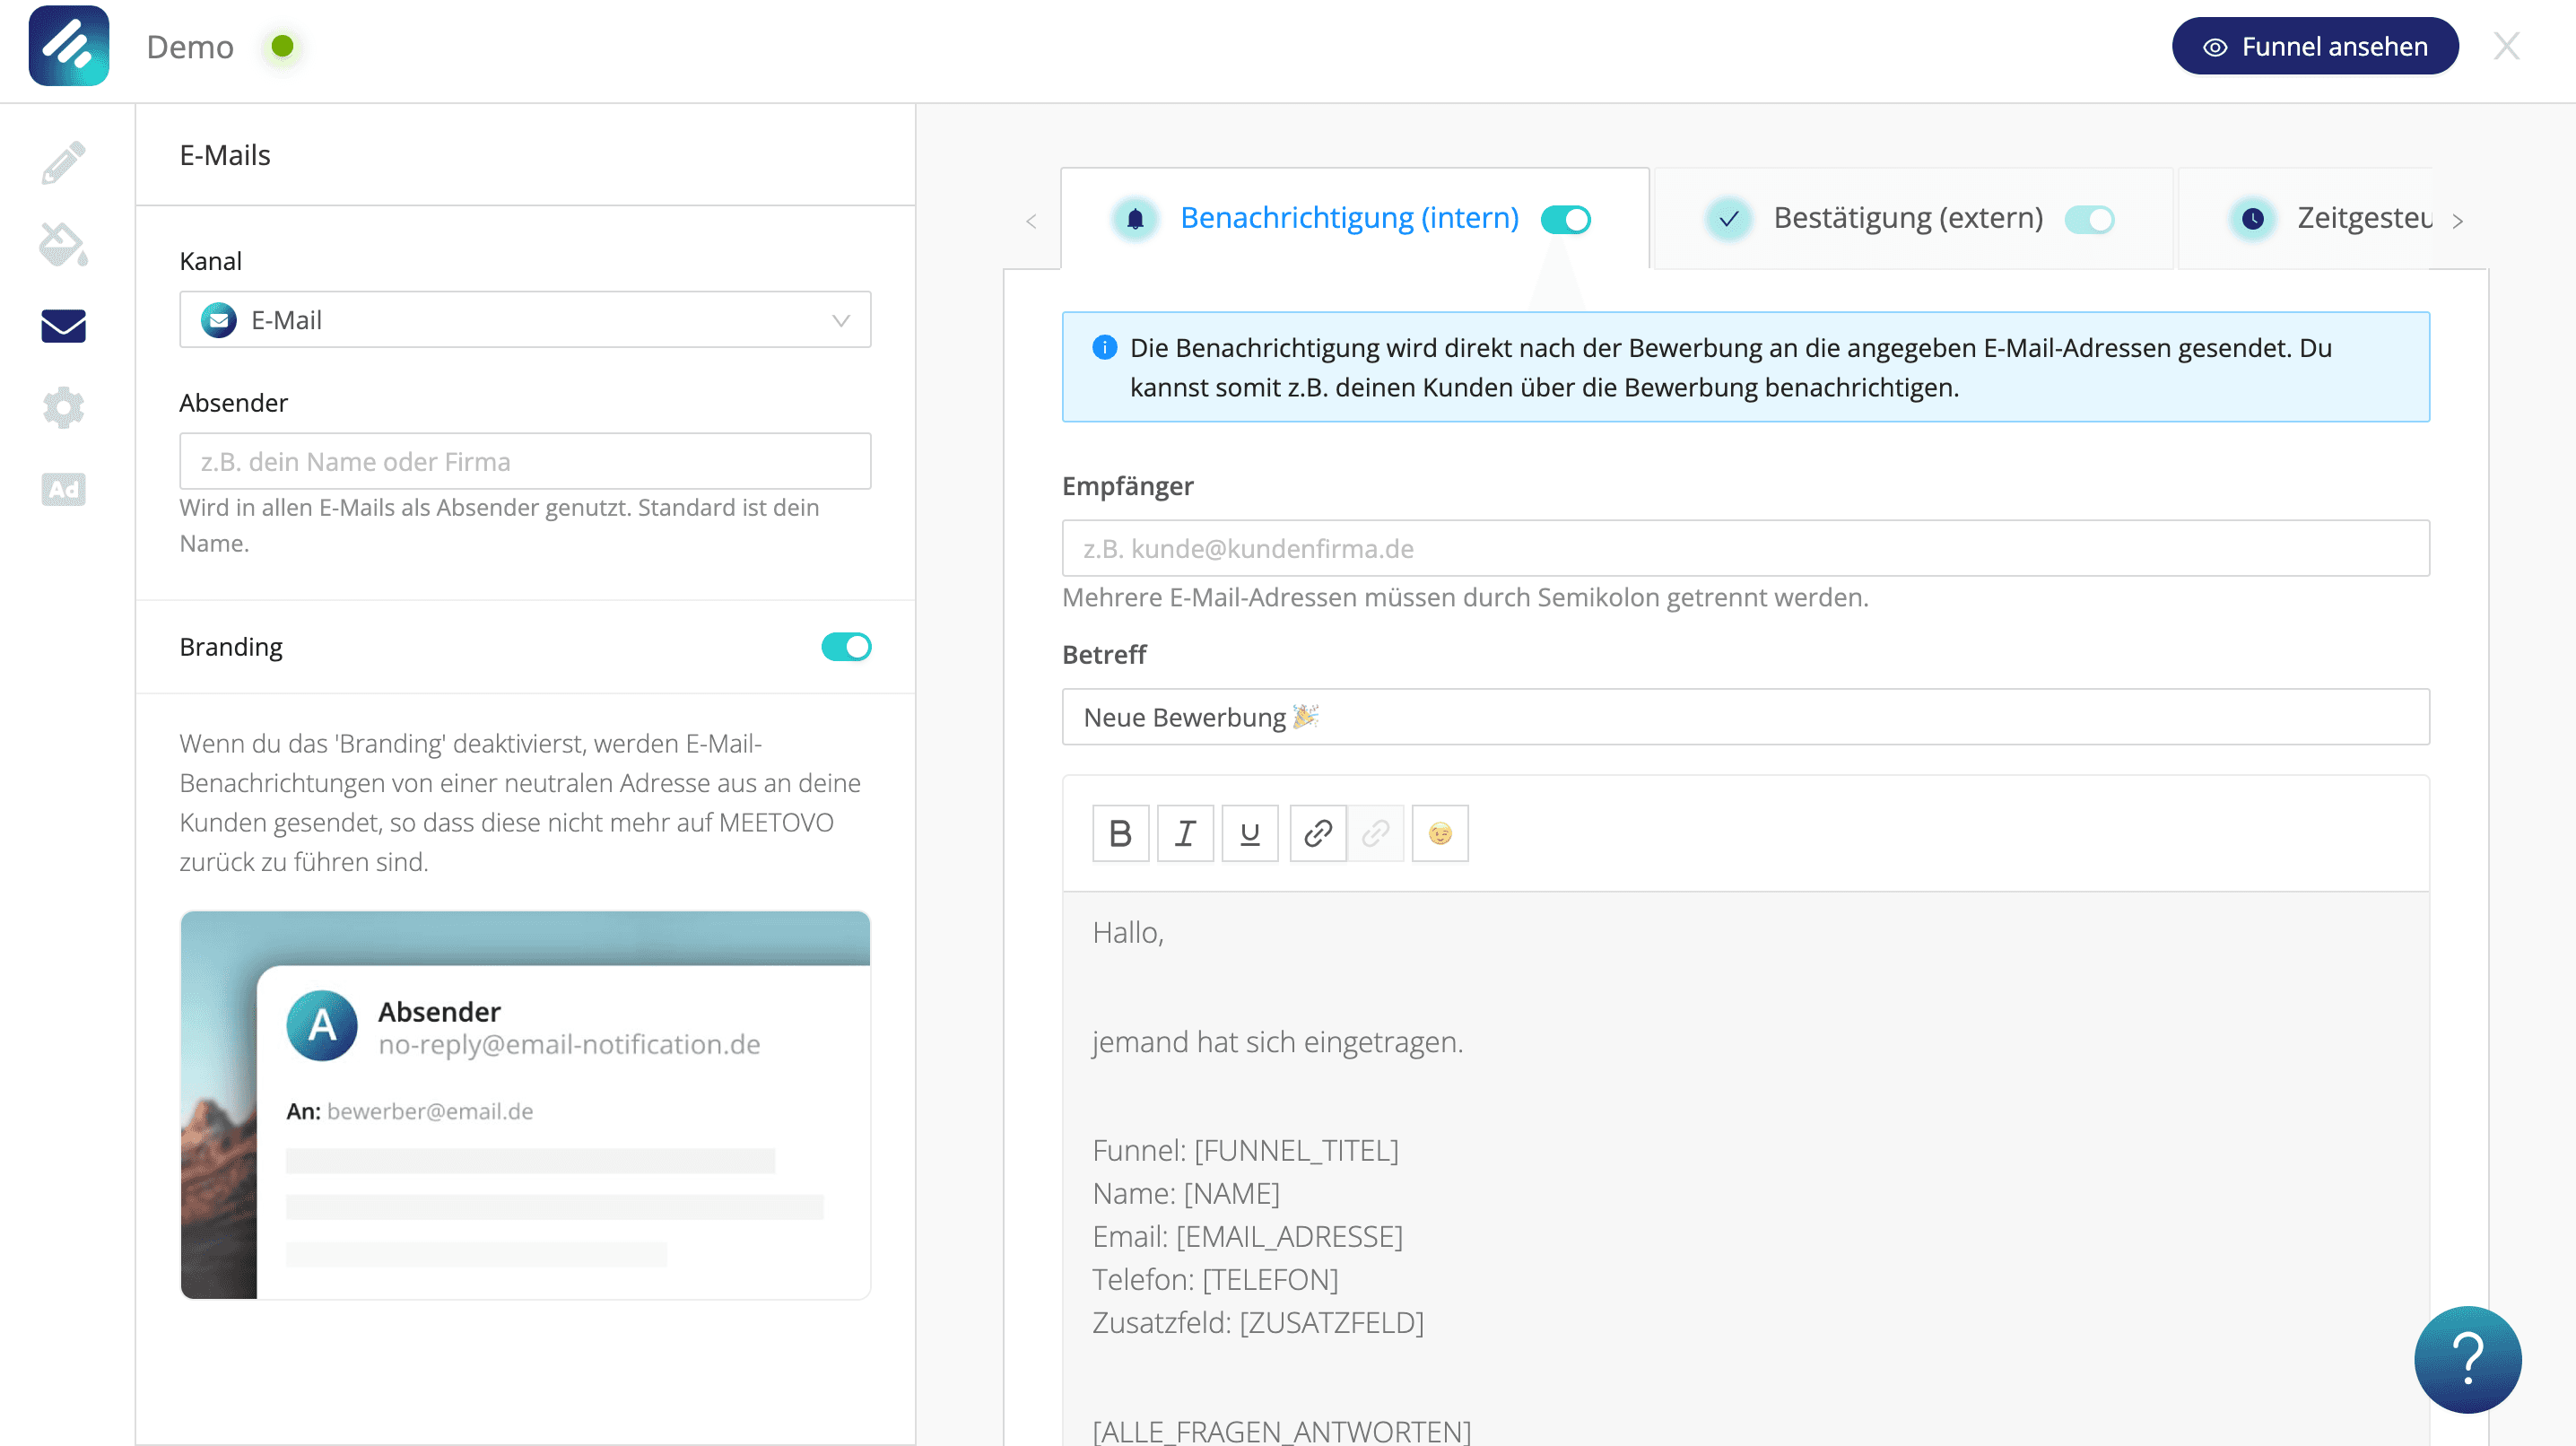Image resolution: width=2576 pixels, height=1446 pixels.
Task: Open the Kanal E-Mail dropdown
Action: (525, 320)
